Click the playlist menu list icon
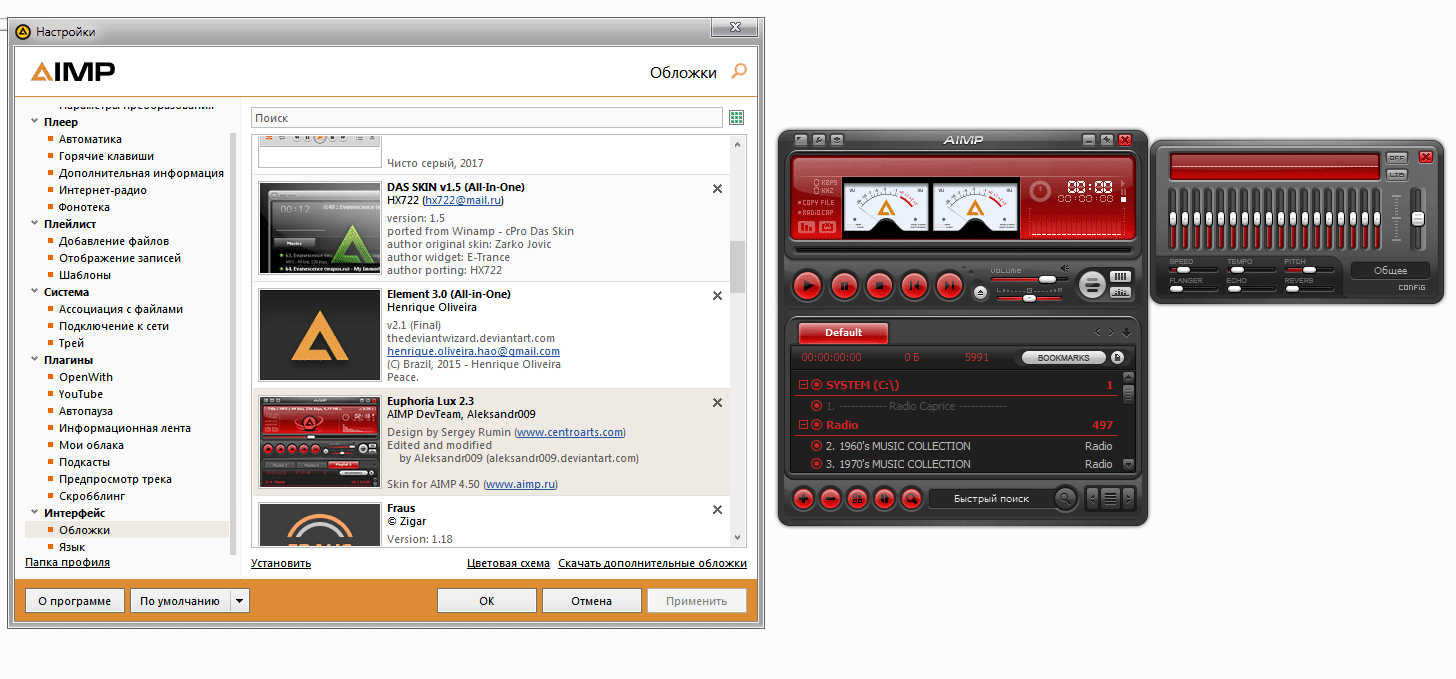 tap(1110, 498)
